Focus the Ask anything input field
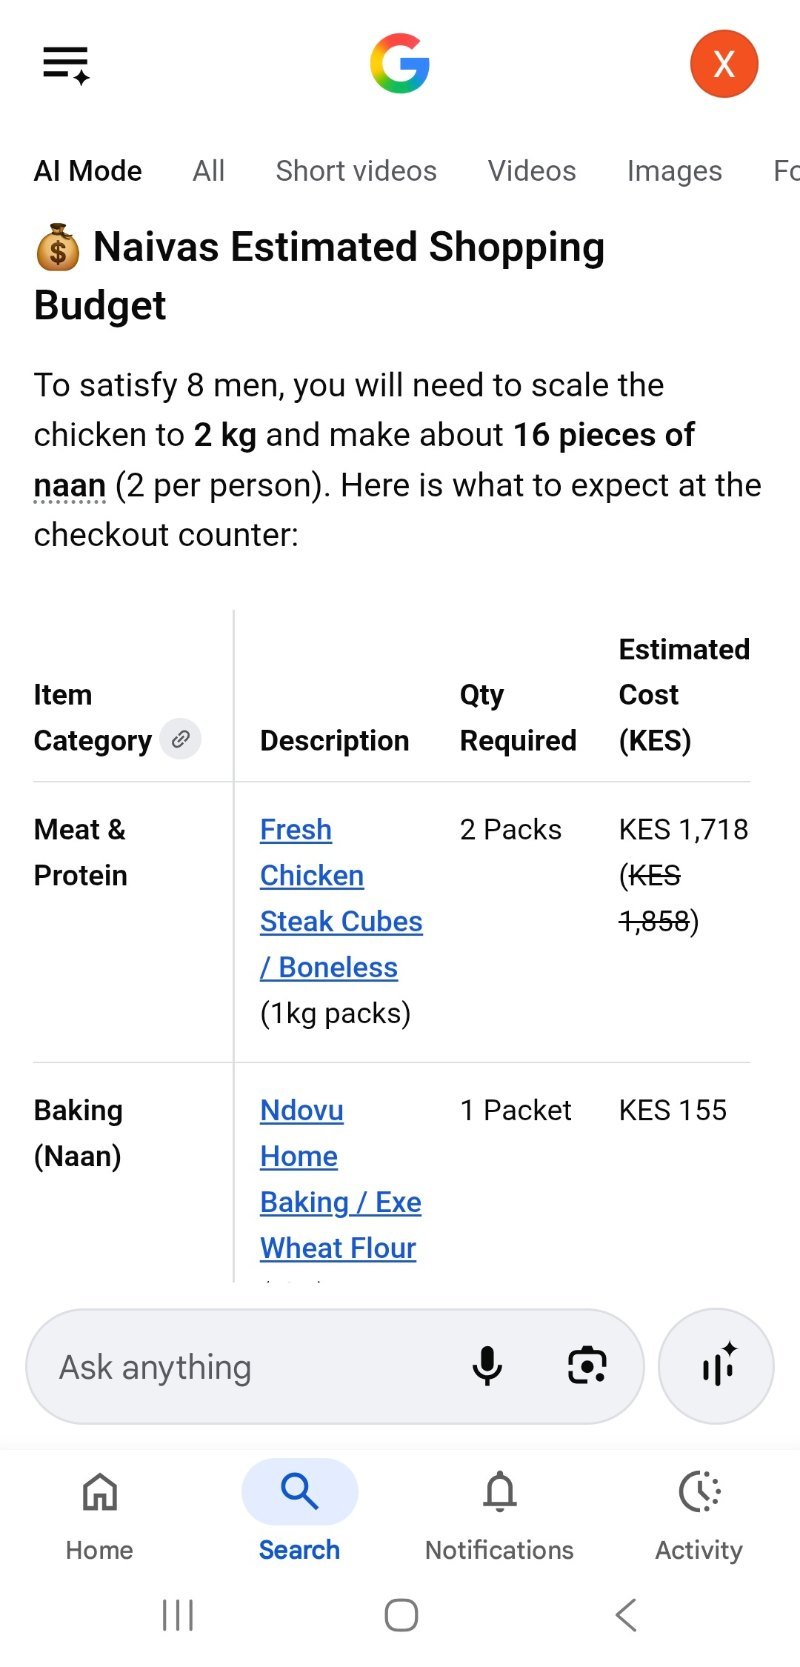Screen dimensions: 800x1667 250,1366
